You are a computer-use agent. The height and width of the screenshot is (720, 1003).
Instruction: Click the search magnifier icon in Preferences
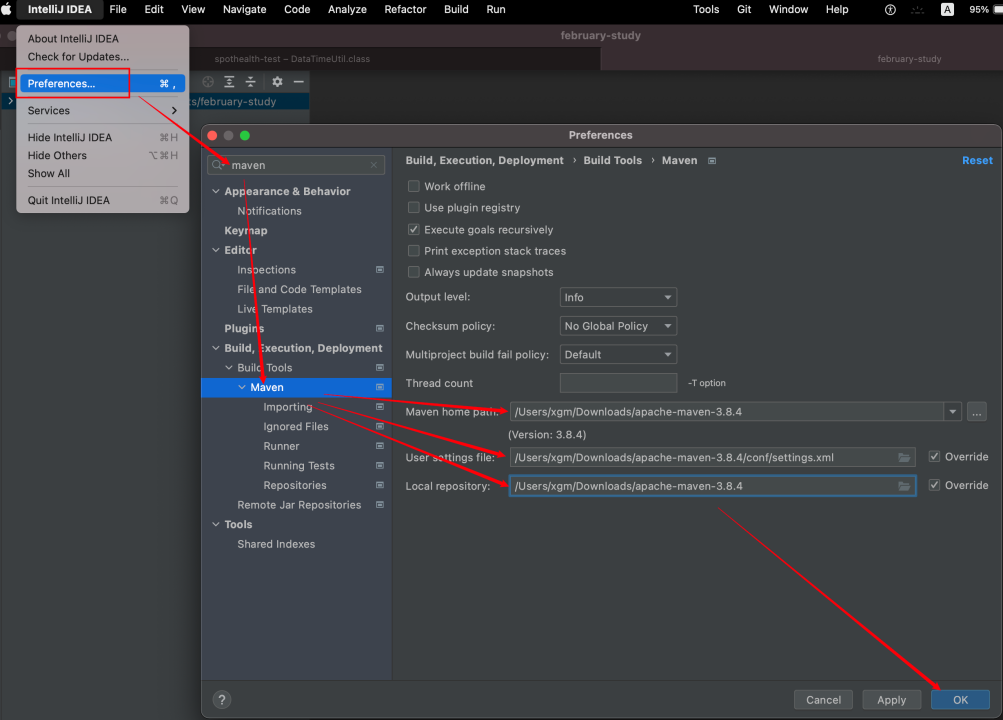click(x=217, y=165)
